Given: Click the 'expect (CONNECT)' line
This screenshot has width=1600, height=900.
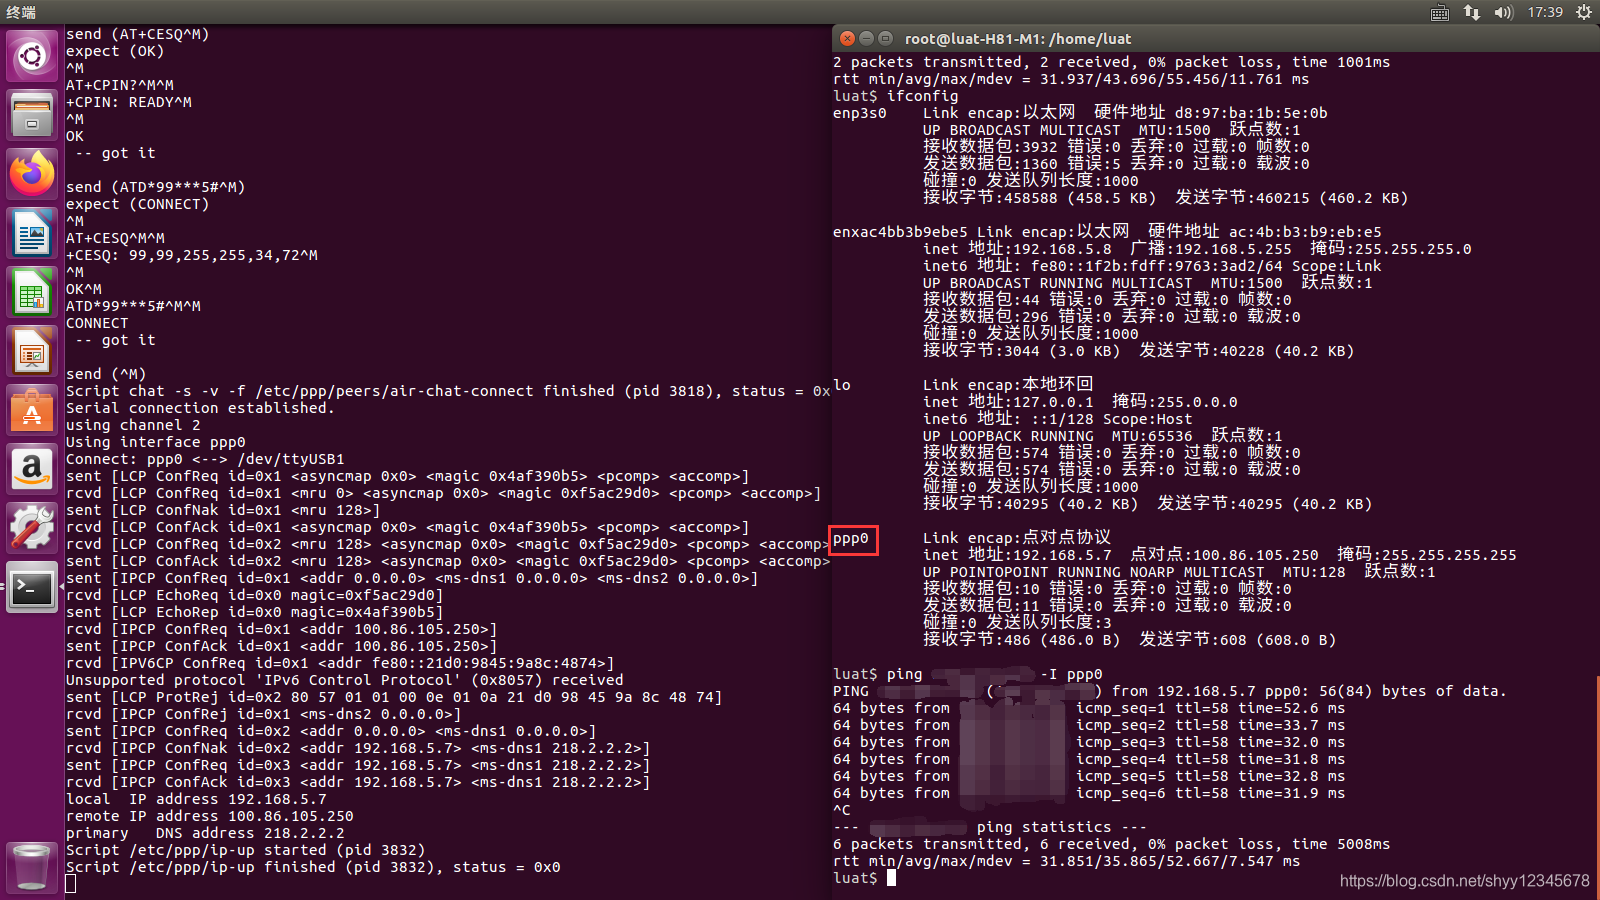Looking at the screenshot, I should point(138,204).
